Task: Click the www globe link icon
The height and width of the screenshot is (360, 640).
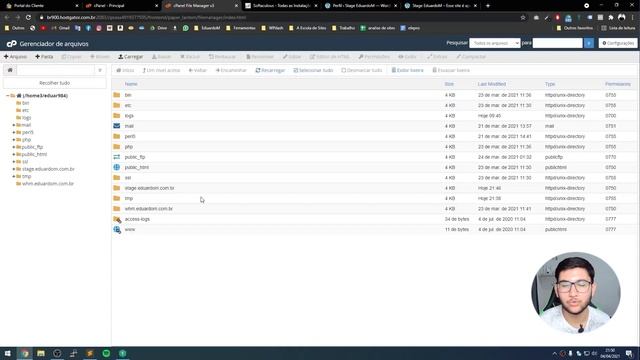Action: 117,229
